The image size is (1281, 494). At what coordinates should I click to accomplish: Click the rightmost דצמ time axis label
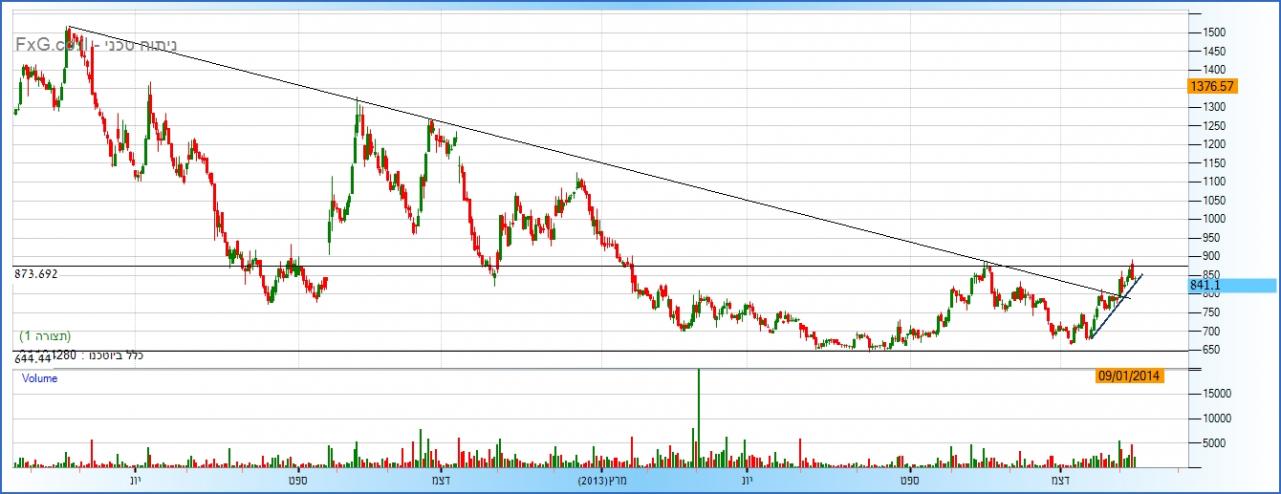tap(1058, 481)
